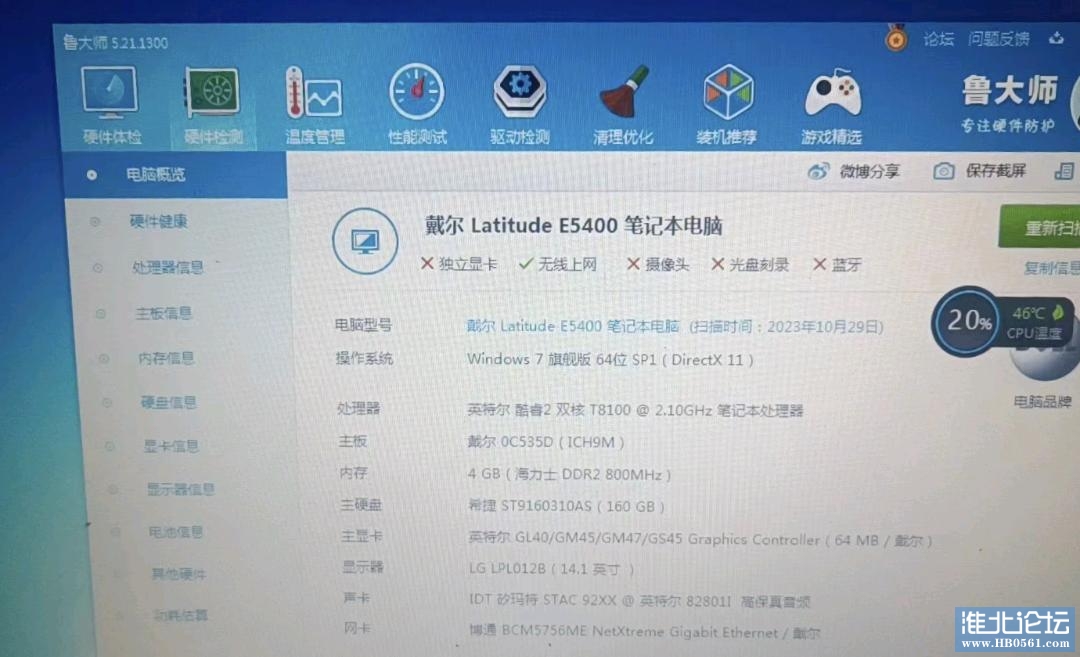Image resolution: width=1080 pixels, height=657 pixels.
Task: Open 温度管理 temperature management icon
Action: (314, 96)
